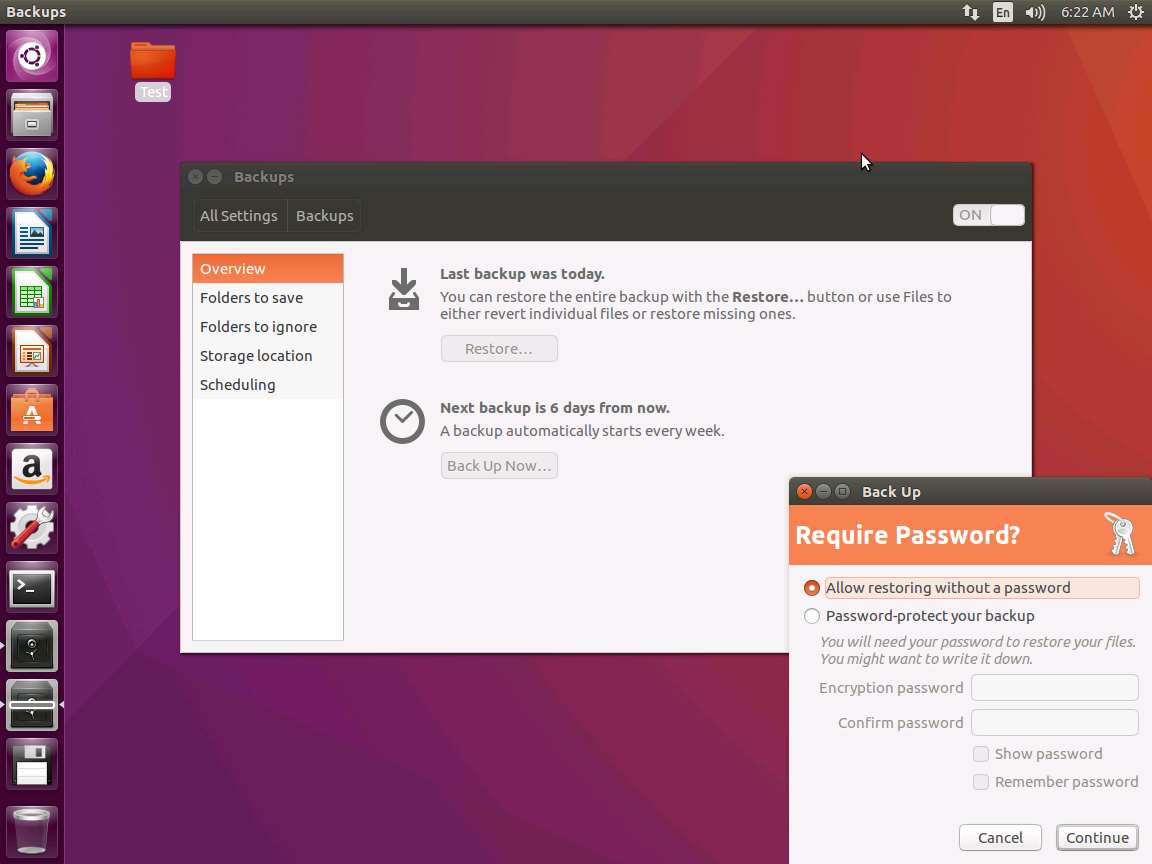Click the network connection indicator
1152x864 pixels.
click(x=971, y=12)
